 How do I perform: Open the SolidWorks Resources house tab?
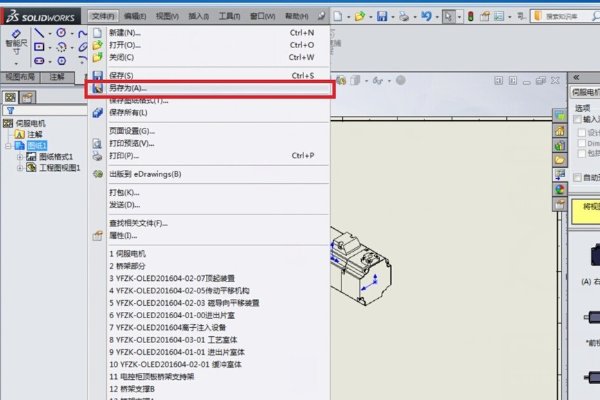tap(559, 131)
